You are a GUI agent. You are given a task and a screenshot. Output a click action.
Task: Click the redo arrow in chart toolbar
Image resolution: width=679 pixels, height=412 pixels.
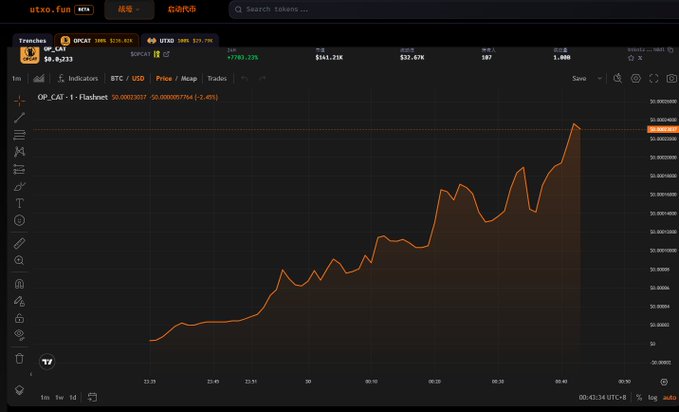pos(262,78)
